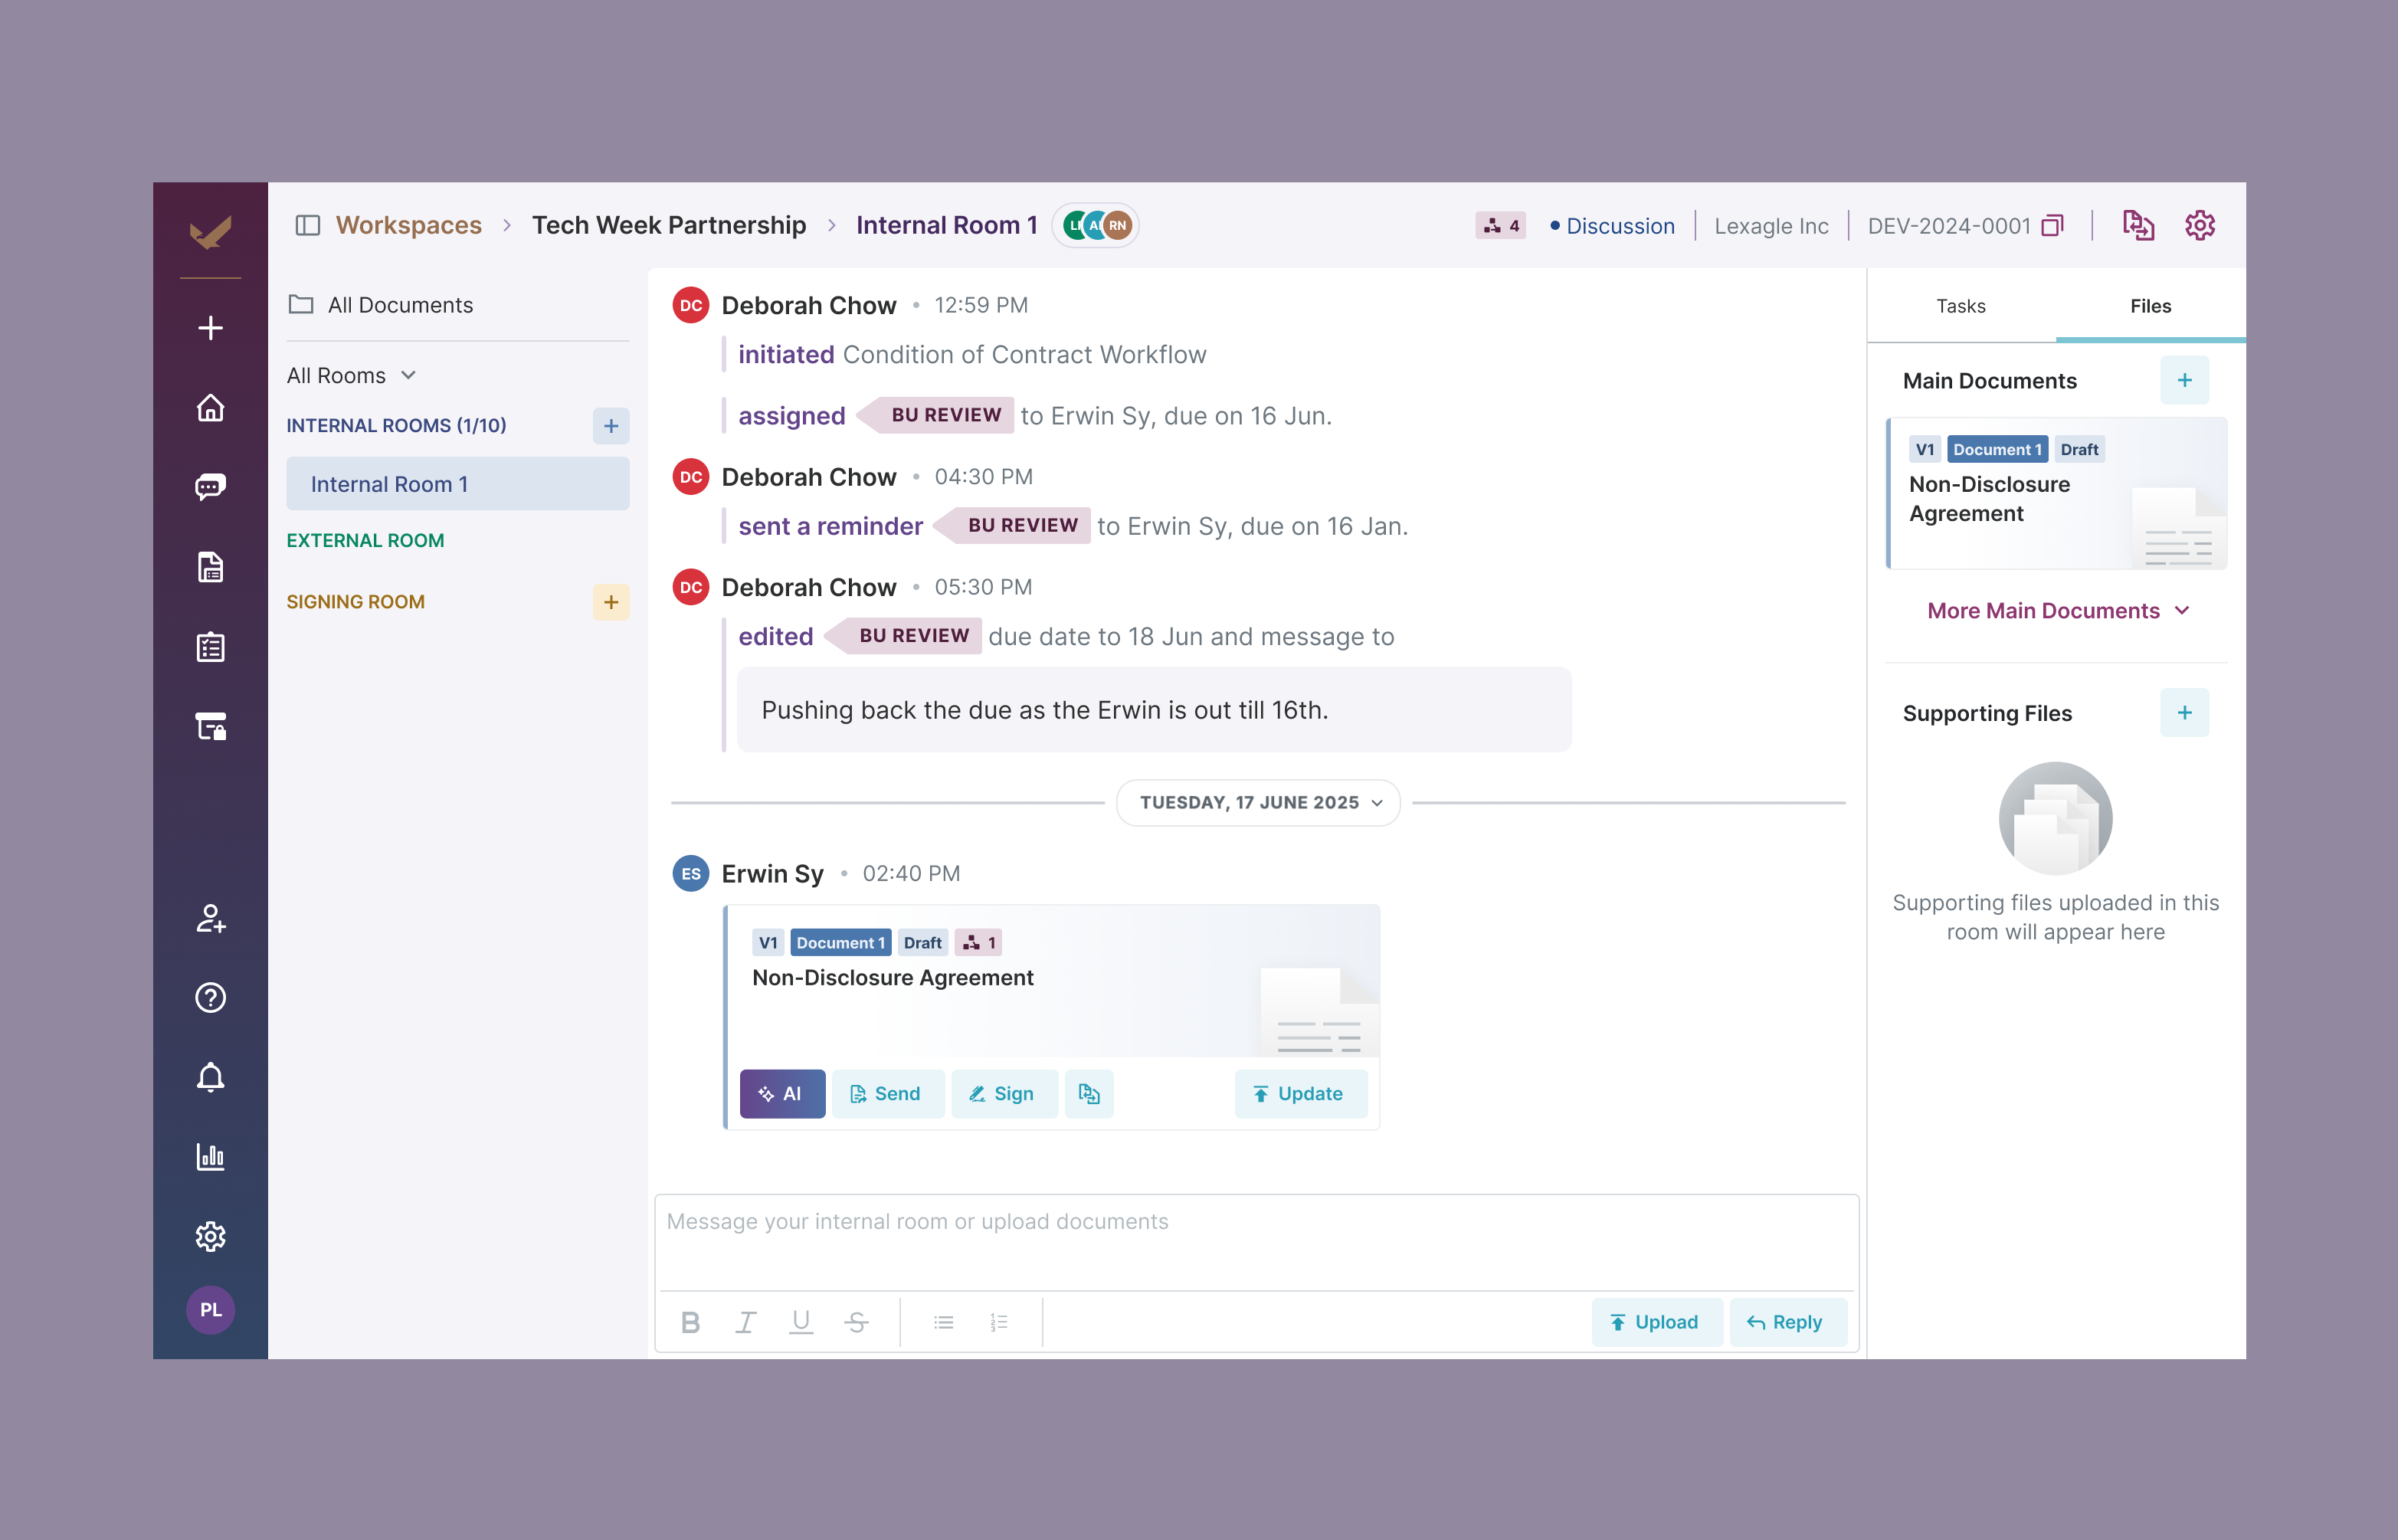Screen dimensions: 2398x1540
Task: Click the document compare icon in header
Action: pos(2138,225)
